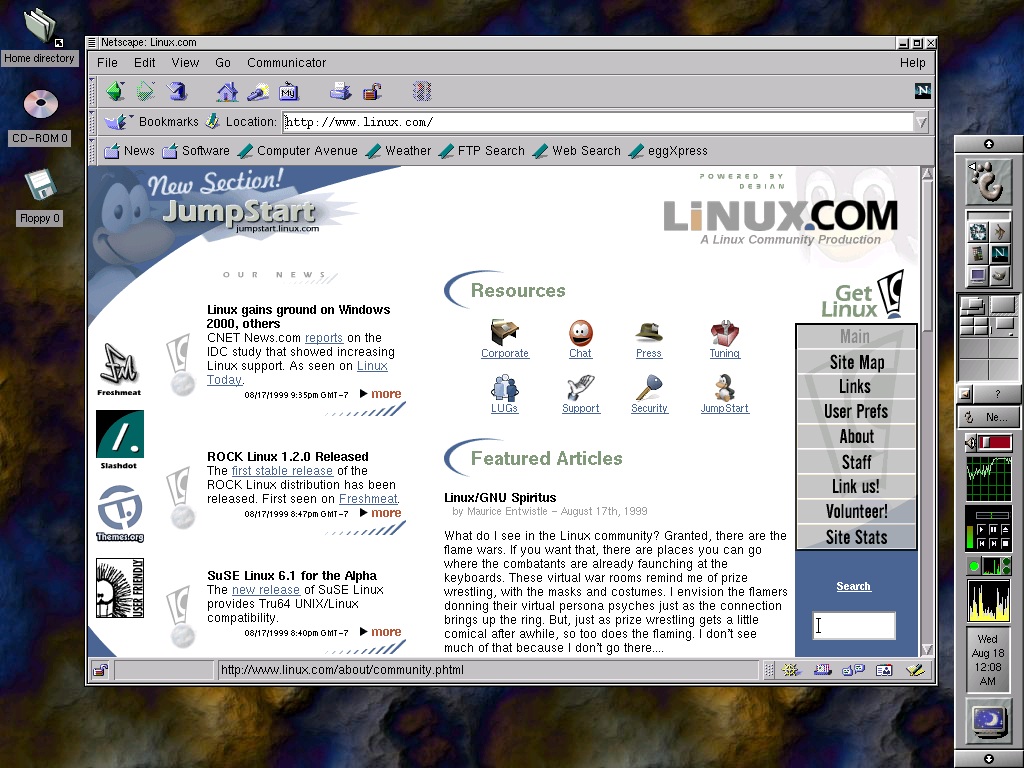Viewport: 1024px width, 768px height.
Task: Click the Tuning toolbox icon
Action: (x=724, y=333)
